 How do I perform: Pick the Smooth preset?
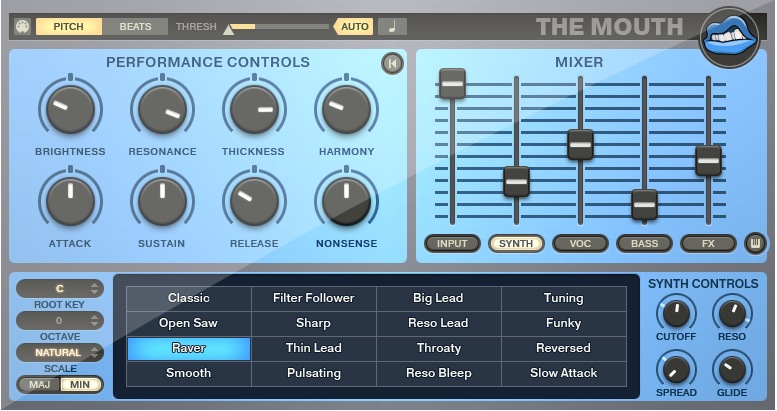(x=189, y=373)
